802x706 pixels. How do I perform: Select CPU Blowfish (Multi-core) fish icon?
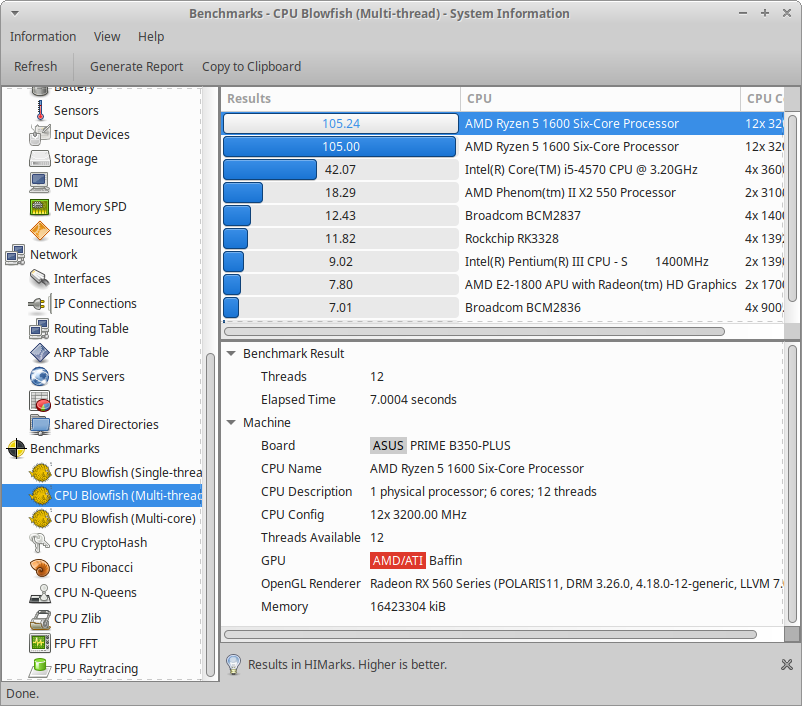[x=40, y=519]
